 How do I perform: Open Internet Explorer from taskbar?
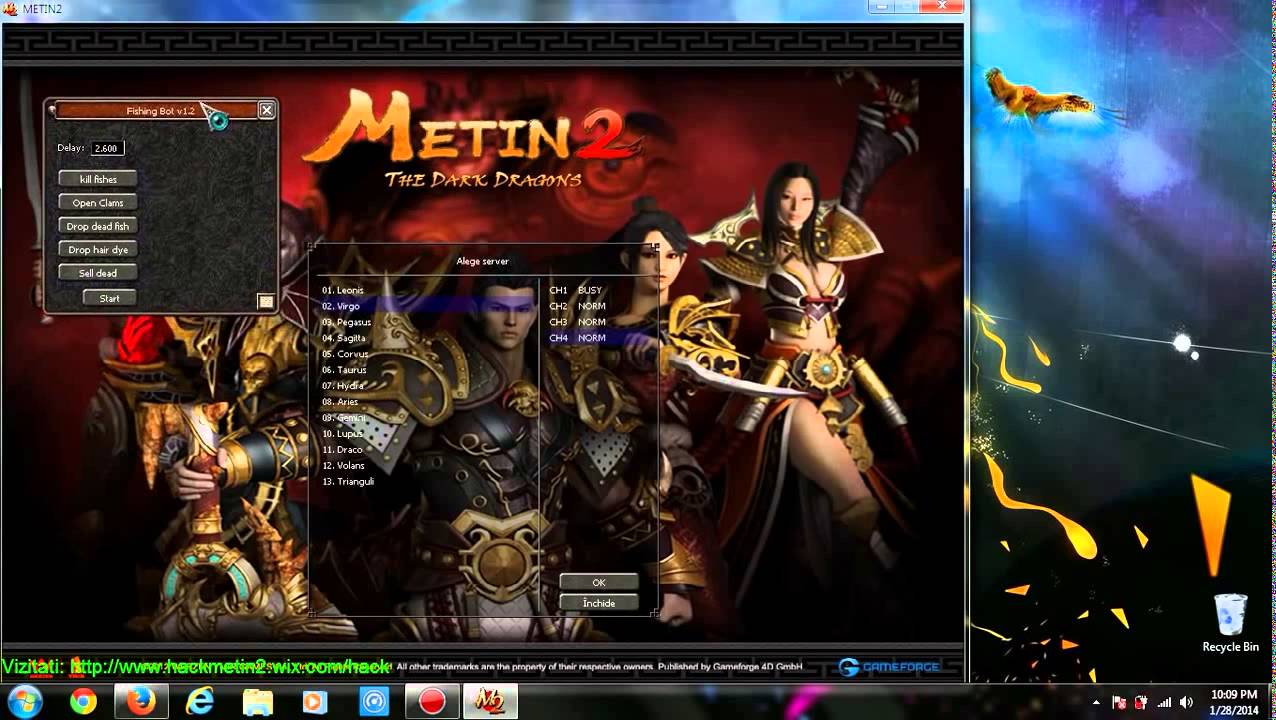point(200,702)
